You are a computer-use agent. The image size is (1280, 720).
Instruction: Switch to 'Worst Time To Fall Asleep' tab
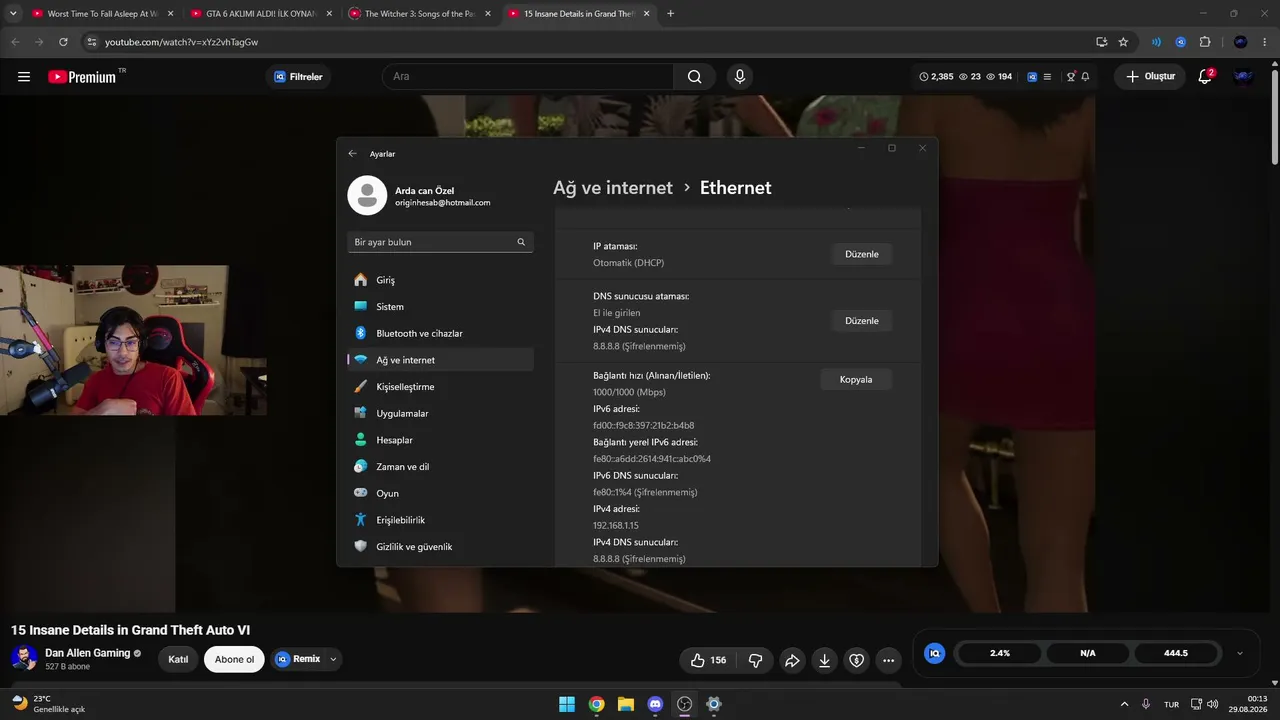(x=103, y=14)
